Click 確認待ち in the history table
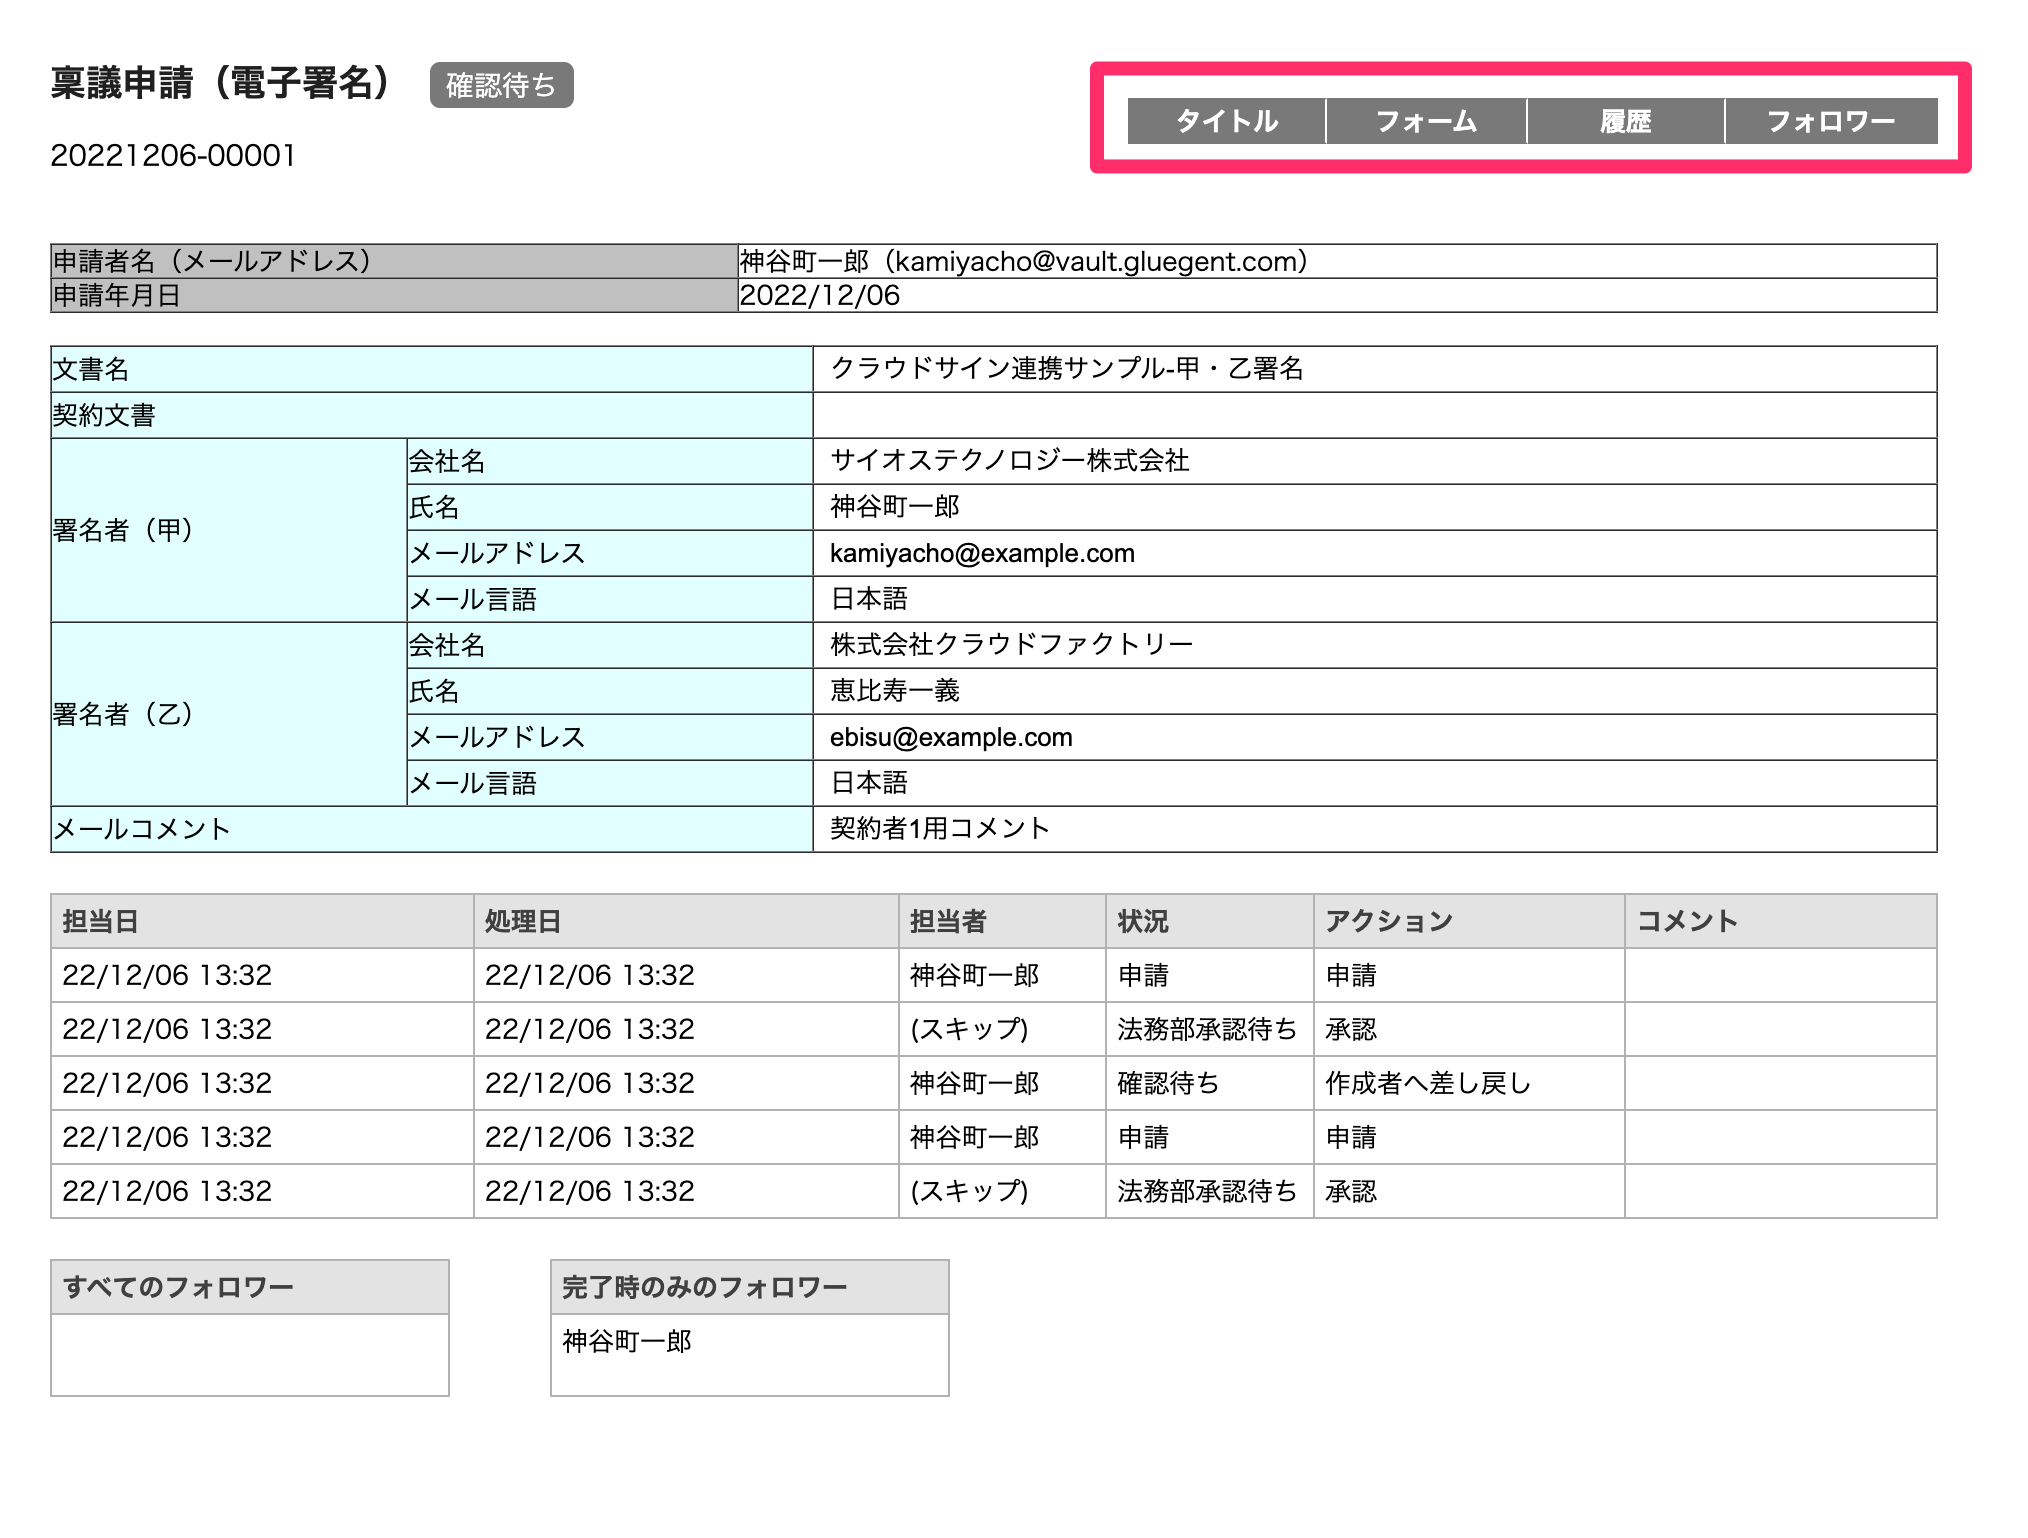This screenshot has height=1538, width=2028. tap(1210, 1083)
